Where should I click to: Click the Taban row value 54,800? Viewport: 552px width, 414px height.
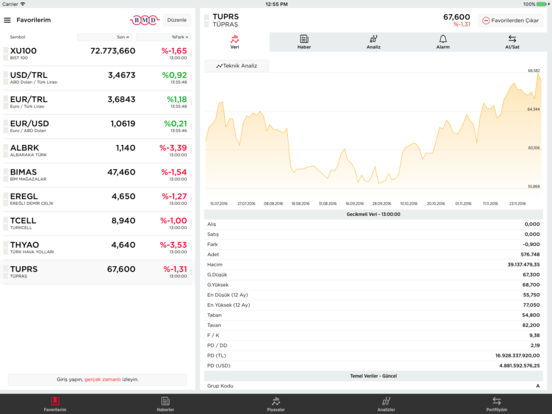coord(531,315)
